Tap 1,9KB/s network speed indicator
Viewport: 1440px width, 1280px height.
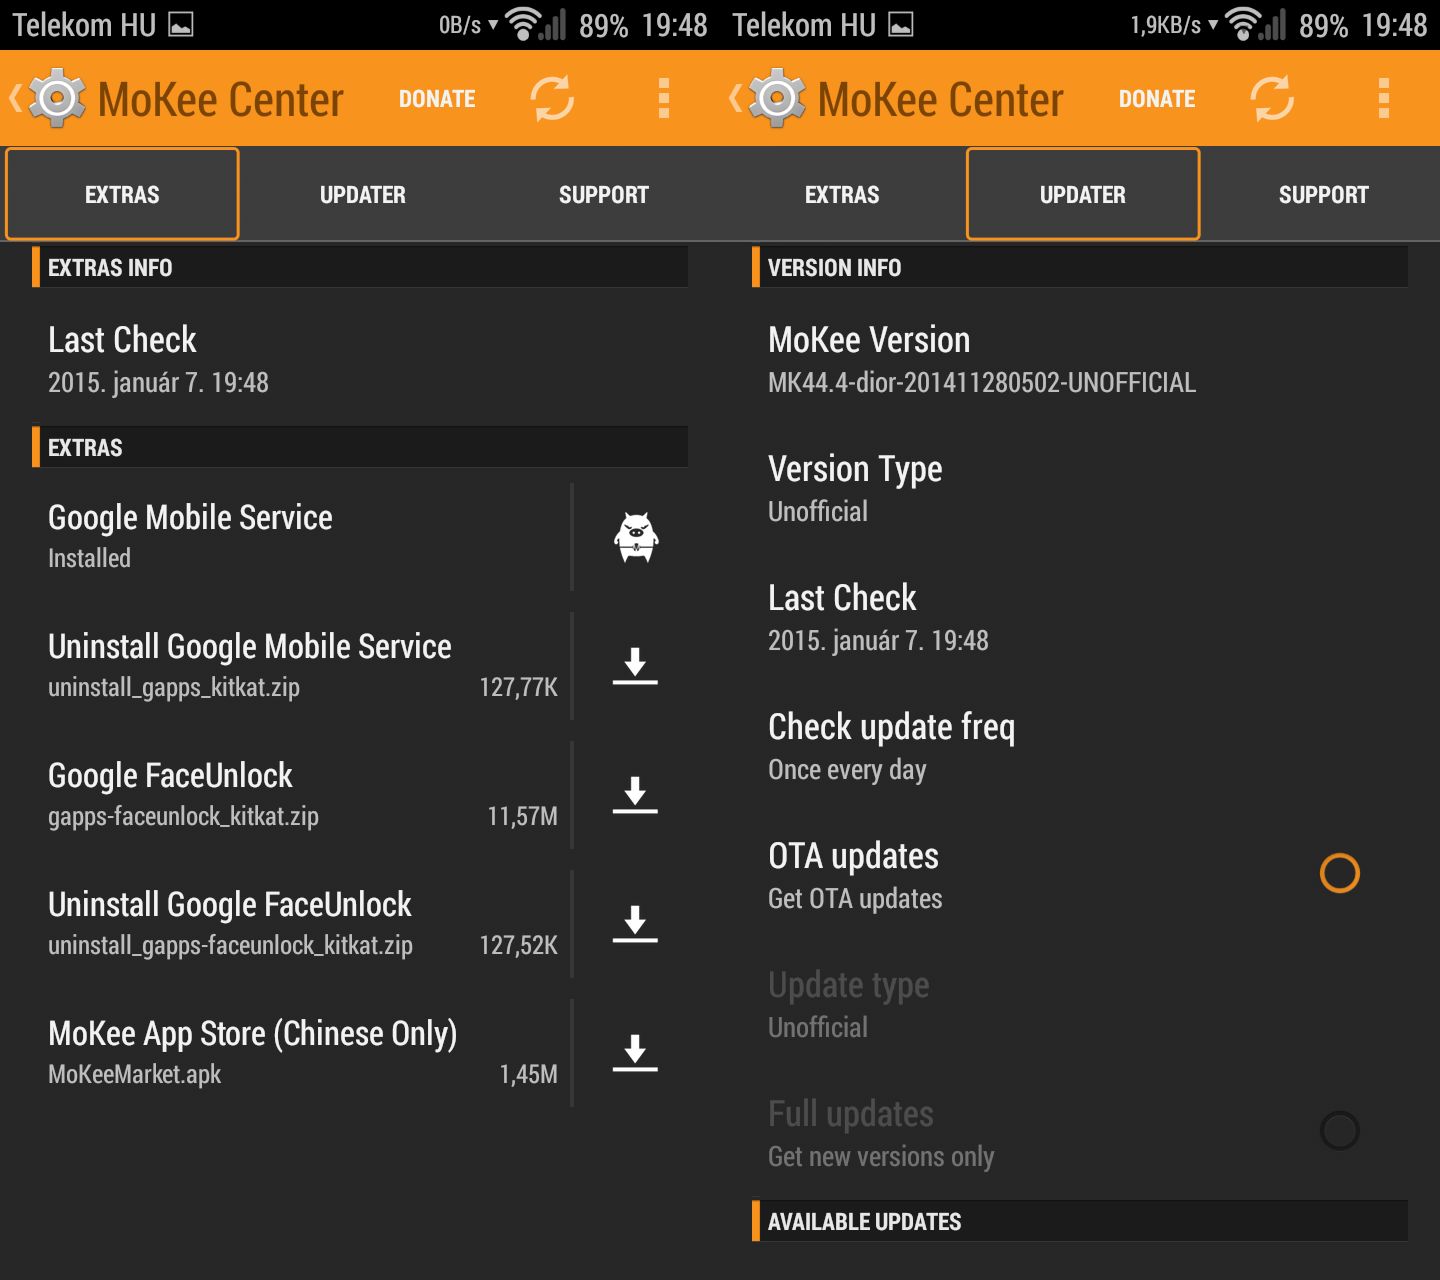[1166, 25]
